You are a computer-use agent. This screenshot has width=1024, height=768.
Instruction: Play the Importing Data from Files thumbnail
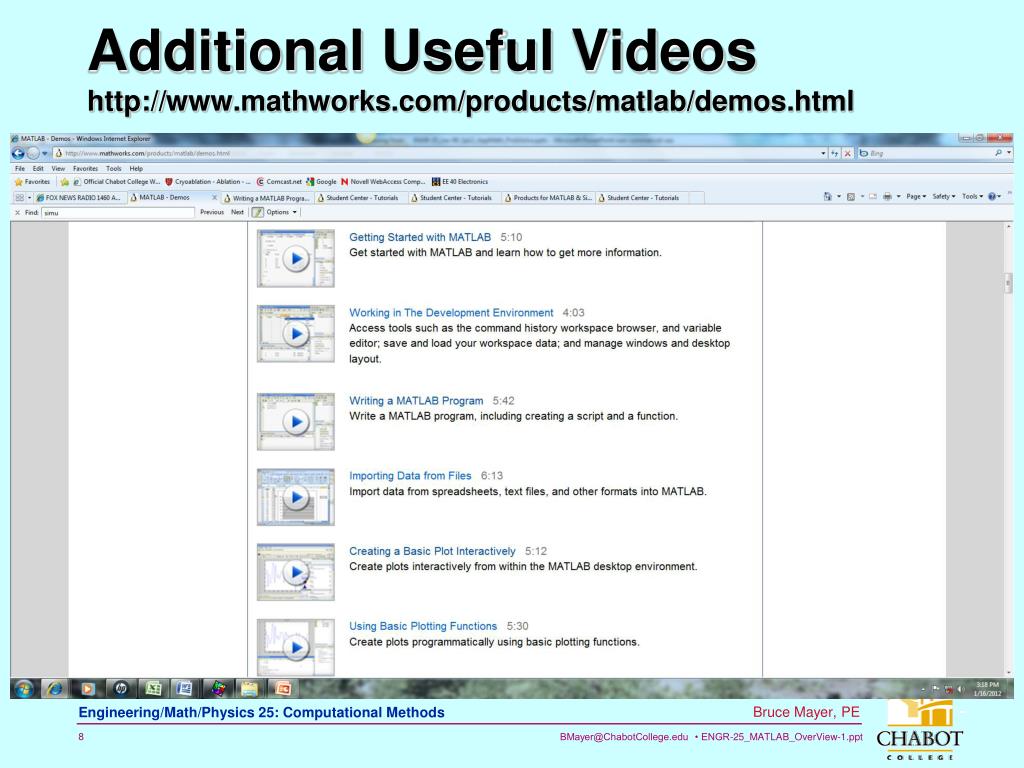[x=296, y=497]
